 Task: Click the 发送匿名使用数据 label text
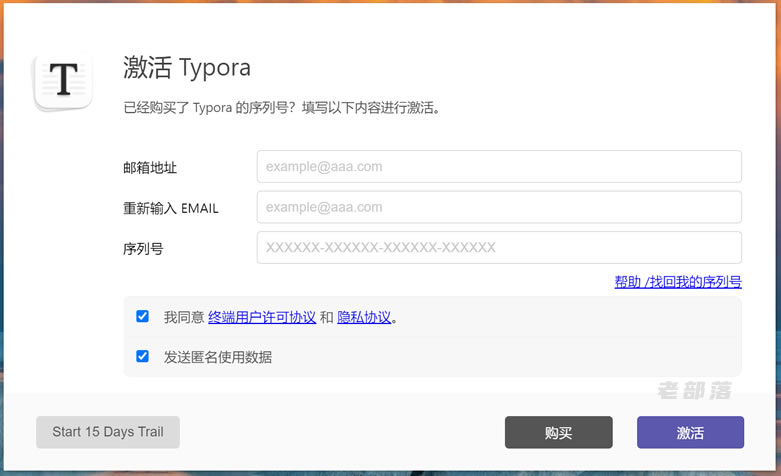pos(218,357)
